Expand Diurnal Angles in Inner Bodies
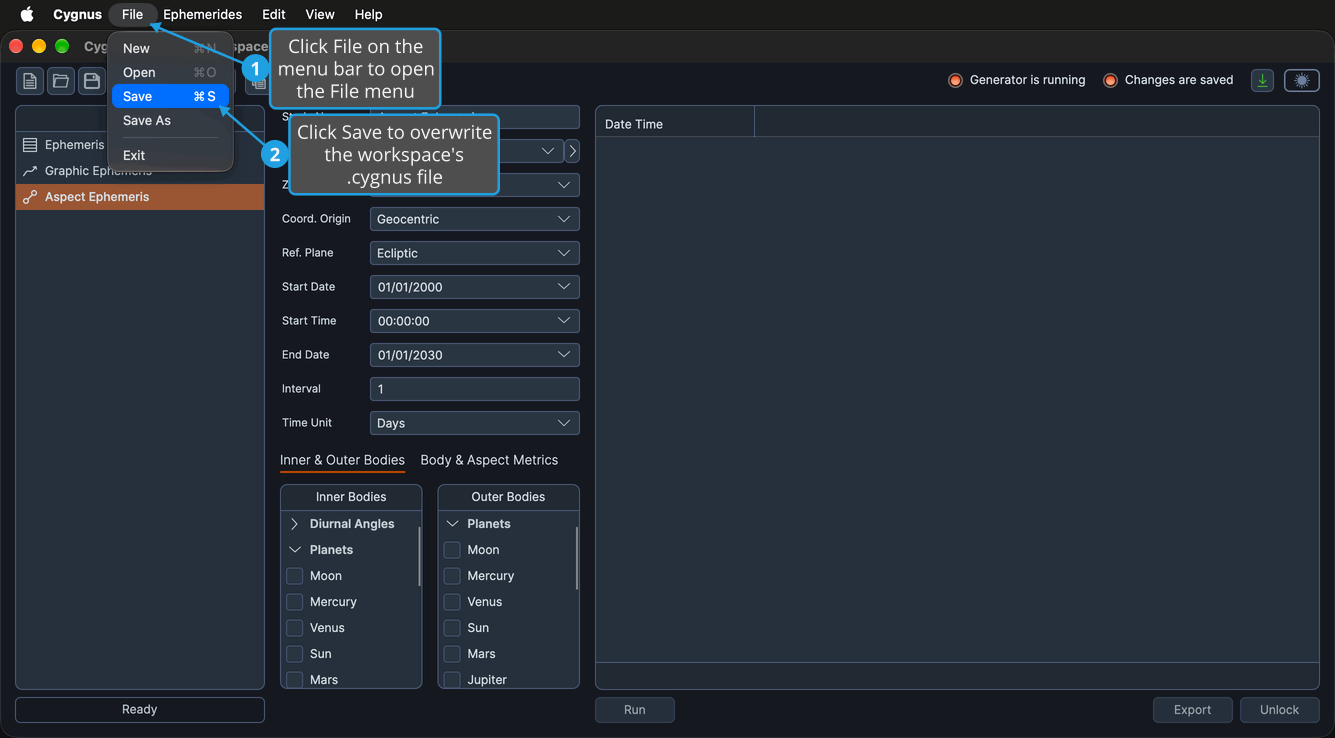This screenshot has height=738, width=1335. pos(295,524)
